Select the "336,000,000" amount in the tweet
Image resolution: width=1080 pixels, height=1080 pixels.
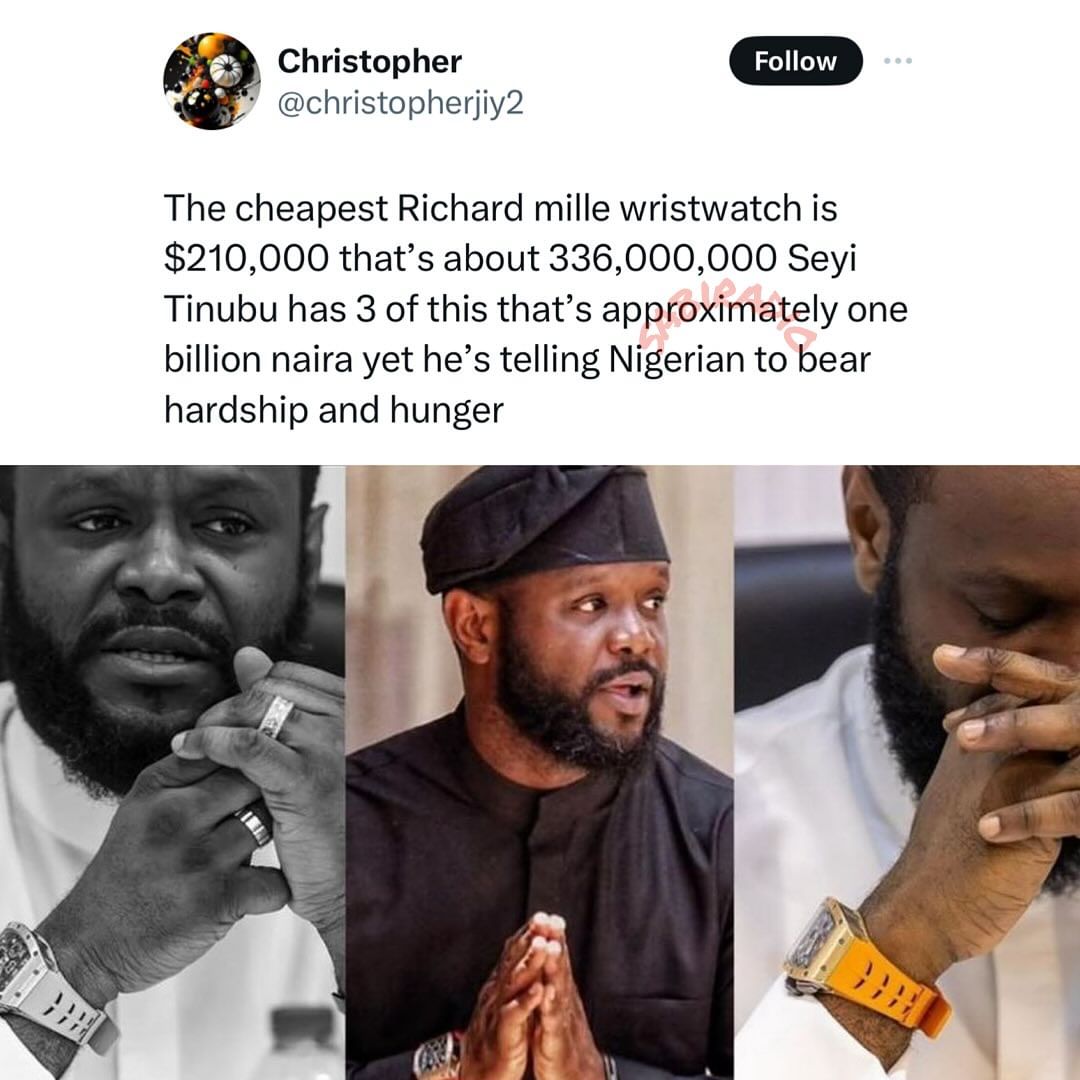[663, 258]
